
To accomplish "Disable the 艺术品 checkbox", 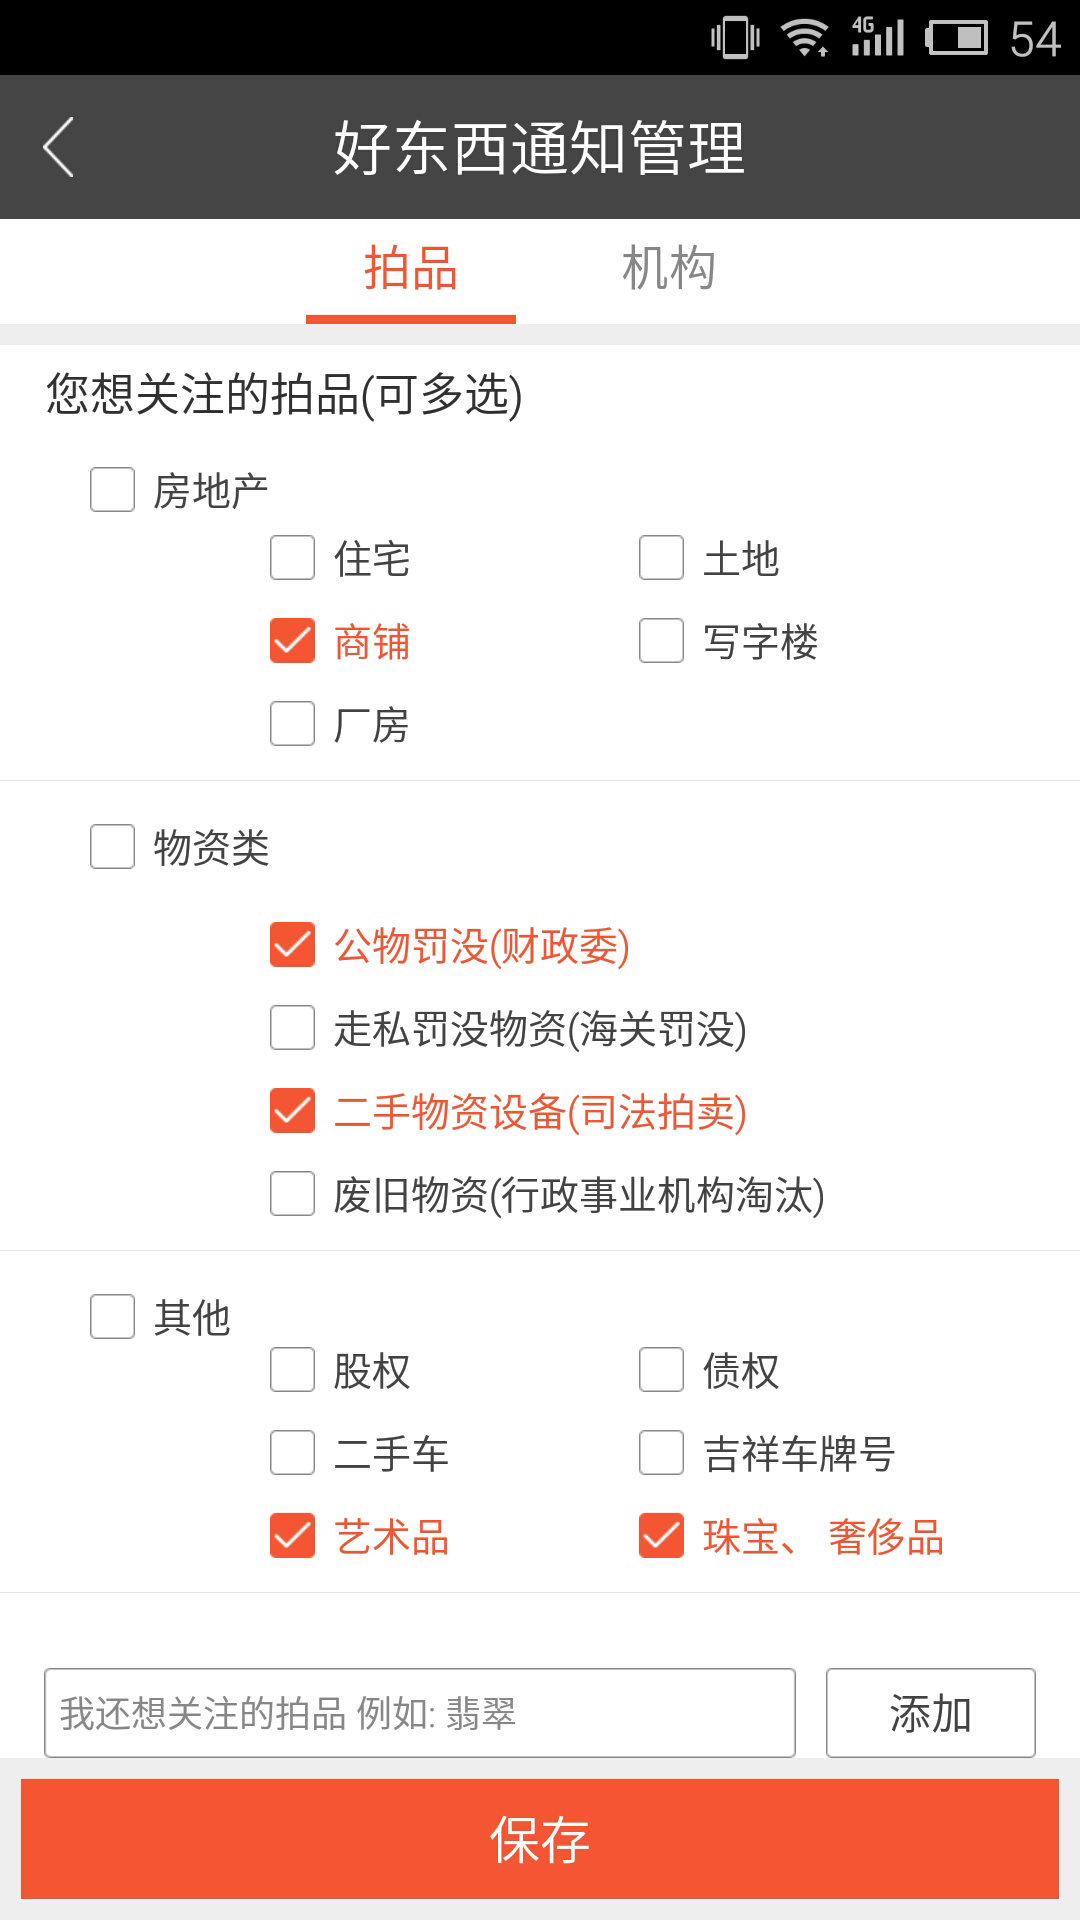I will tap(292, 1536).
